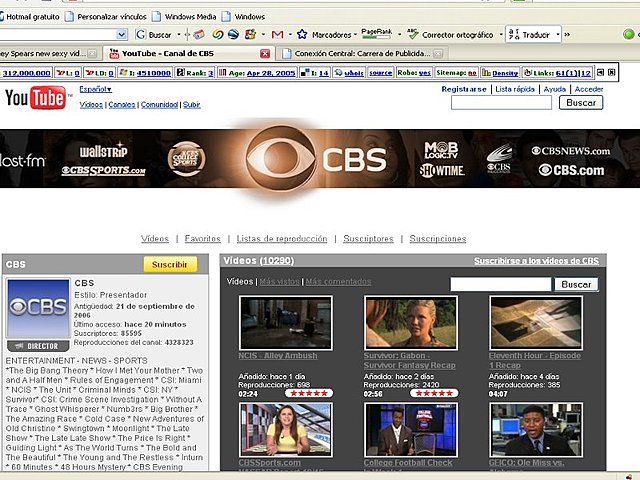
Task: Click the Traducir toolbar button
Action: (531, 35)
